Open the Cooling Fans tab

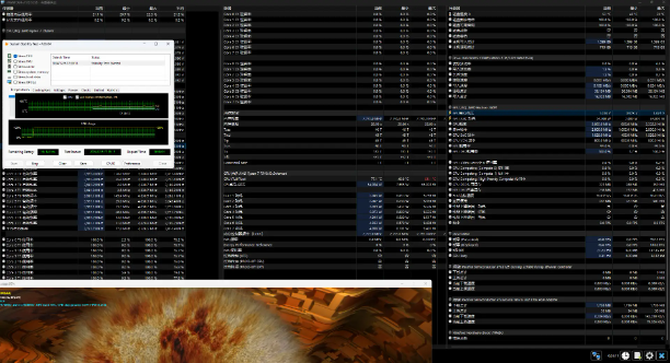pyautogui.click(x=41, y=90)
